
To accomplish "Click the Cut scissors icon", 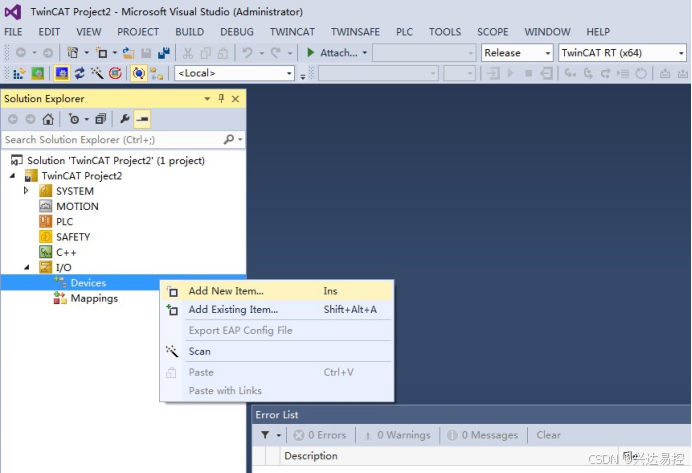I will pyautogui.click(x=188, y=53).
